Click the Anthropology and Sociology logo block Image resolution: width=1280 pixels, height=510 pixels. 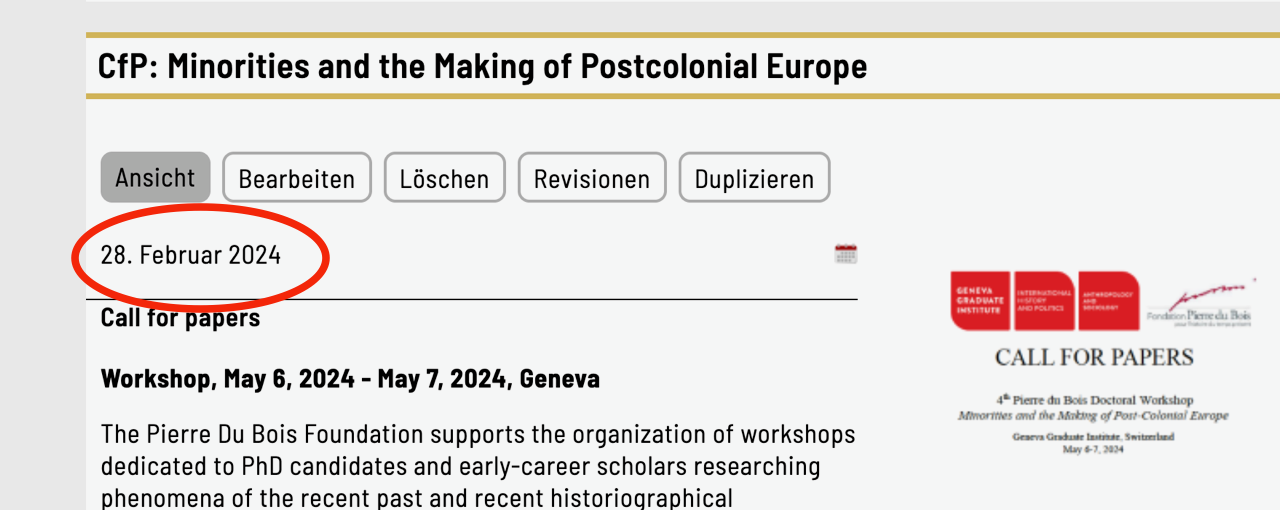[1108, 300]
